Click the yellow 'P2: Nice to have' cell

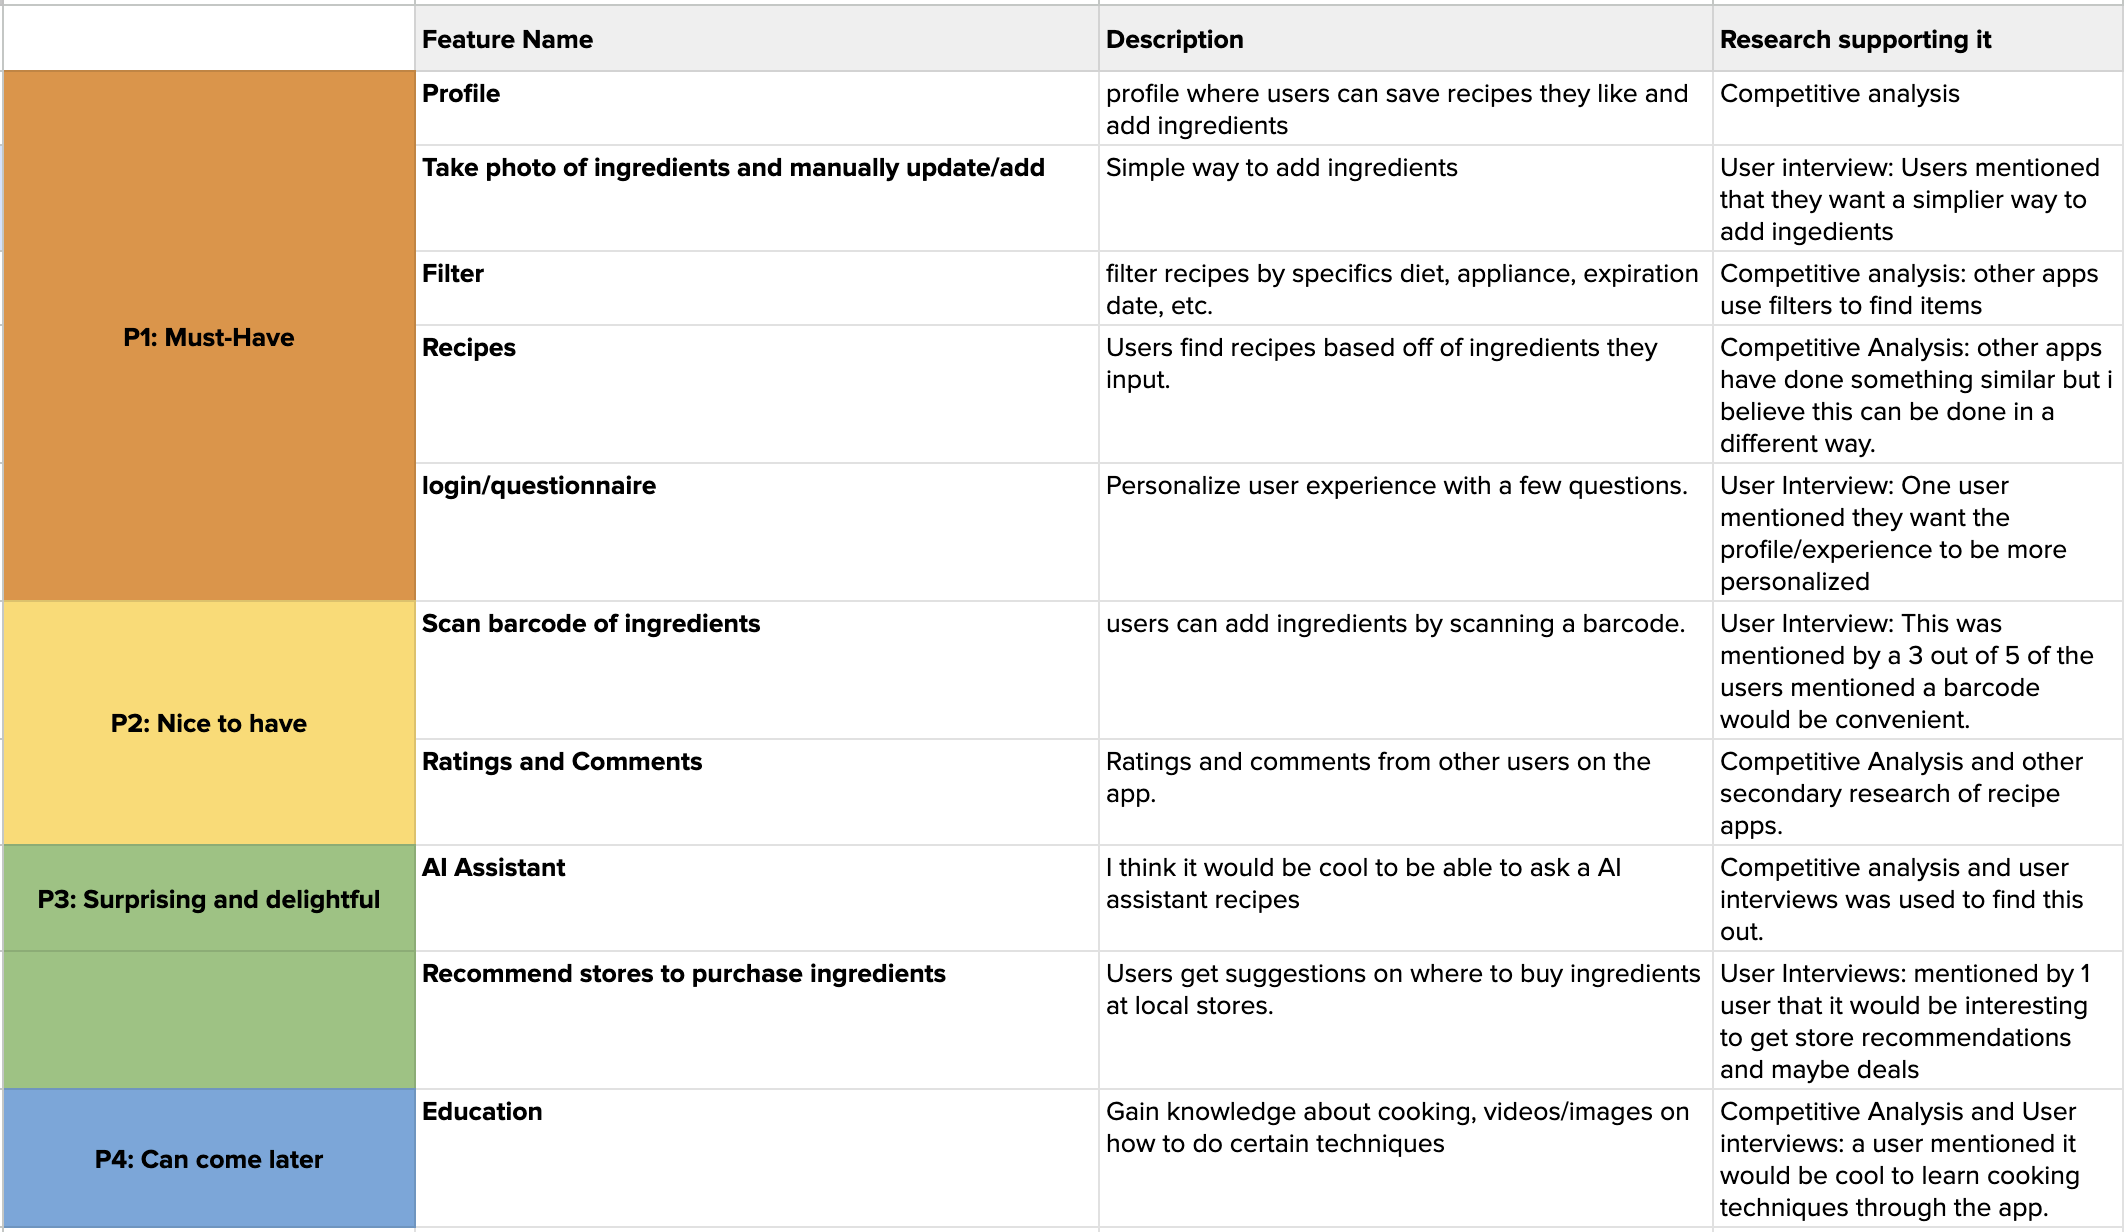[x=209, y=723]
